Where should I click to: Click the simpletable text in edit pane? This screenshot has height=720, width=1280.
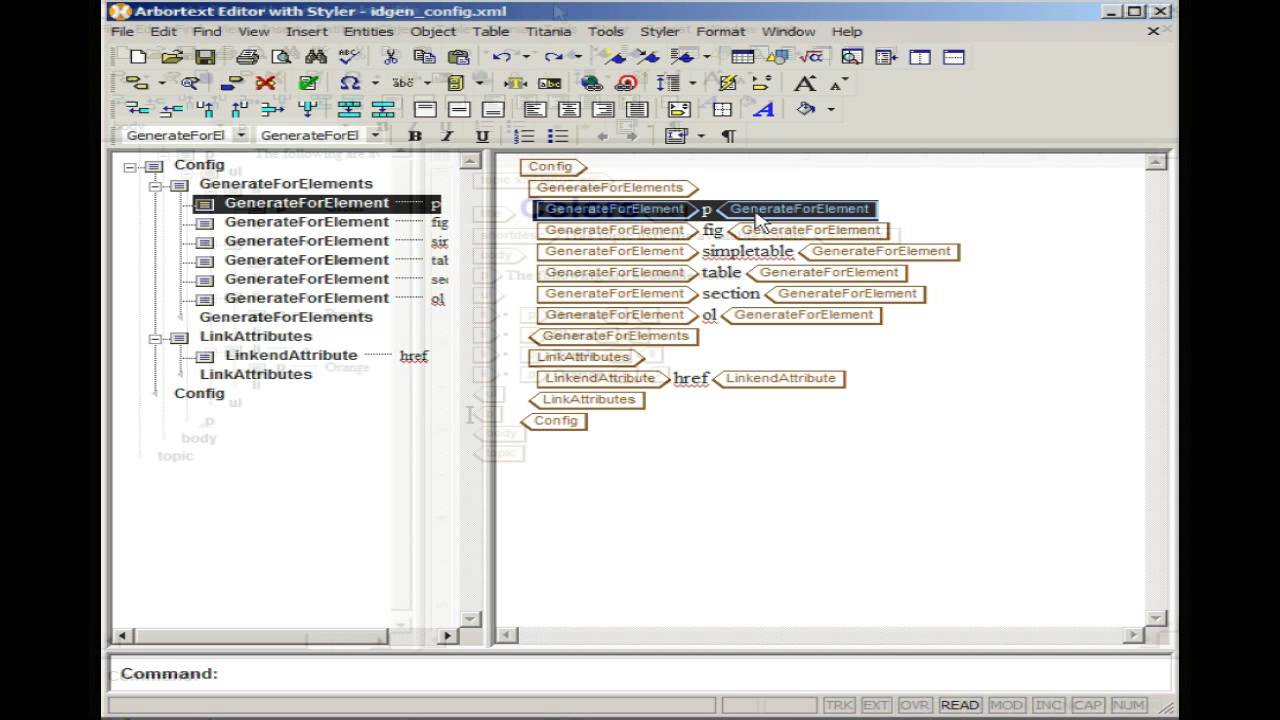click(x=747, y=251)
